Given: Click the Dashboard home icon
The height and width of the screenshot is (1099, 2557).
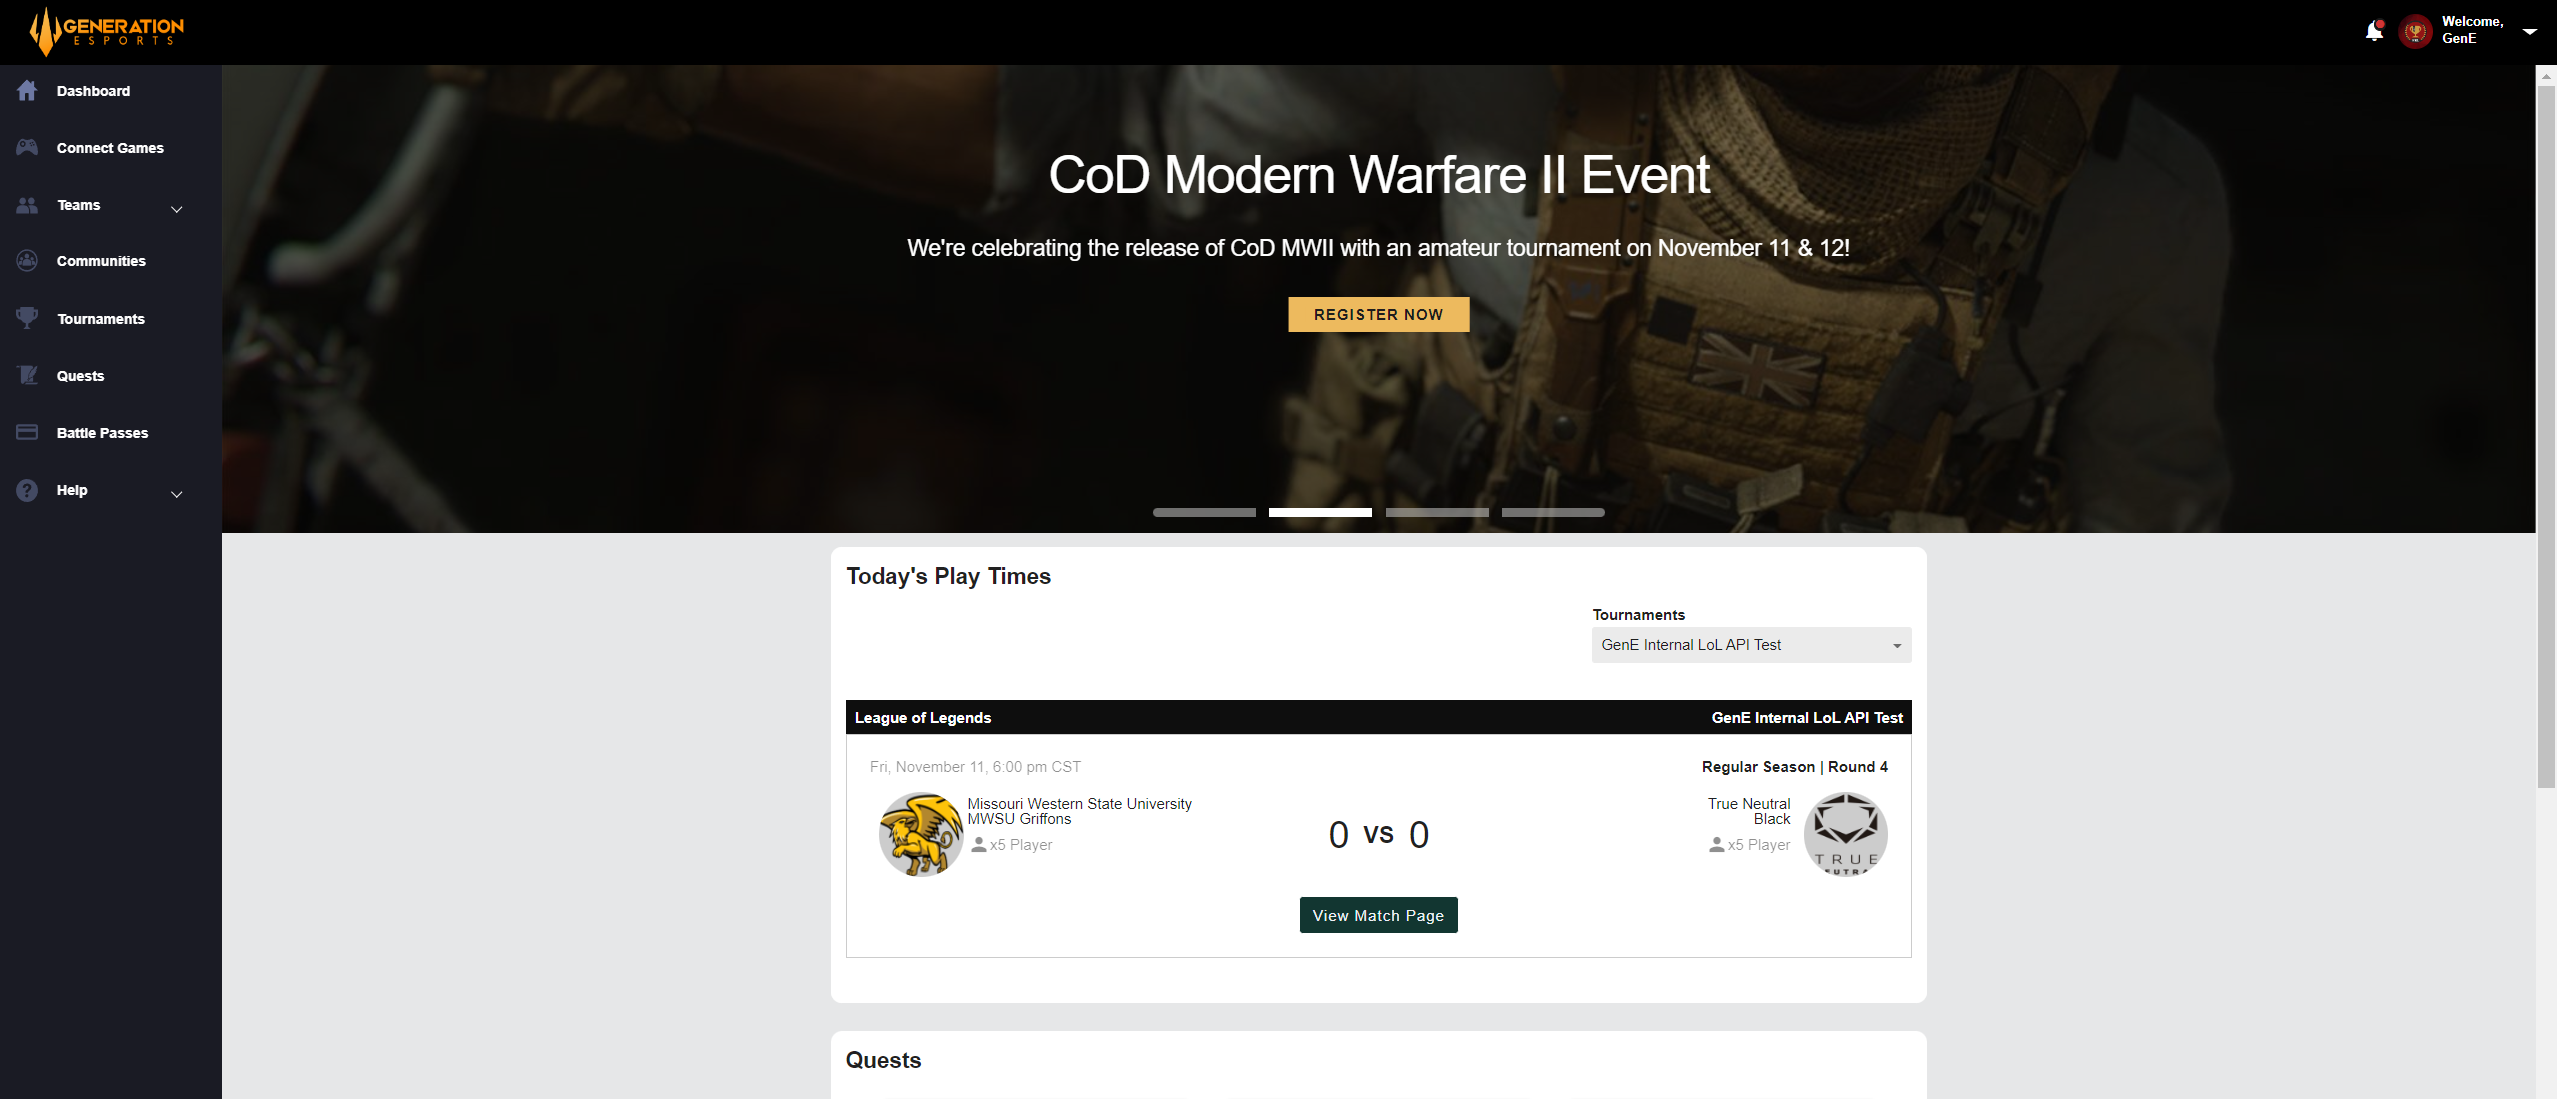Looking at the screenshot, I should point(27,91).
